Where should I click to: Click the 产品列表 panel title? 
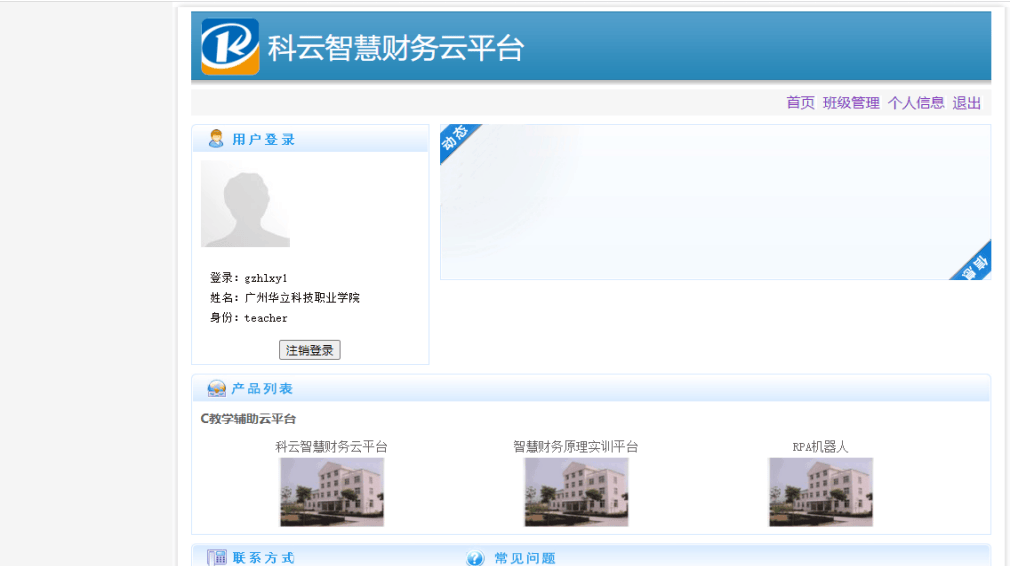(262, 389)
